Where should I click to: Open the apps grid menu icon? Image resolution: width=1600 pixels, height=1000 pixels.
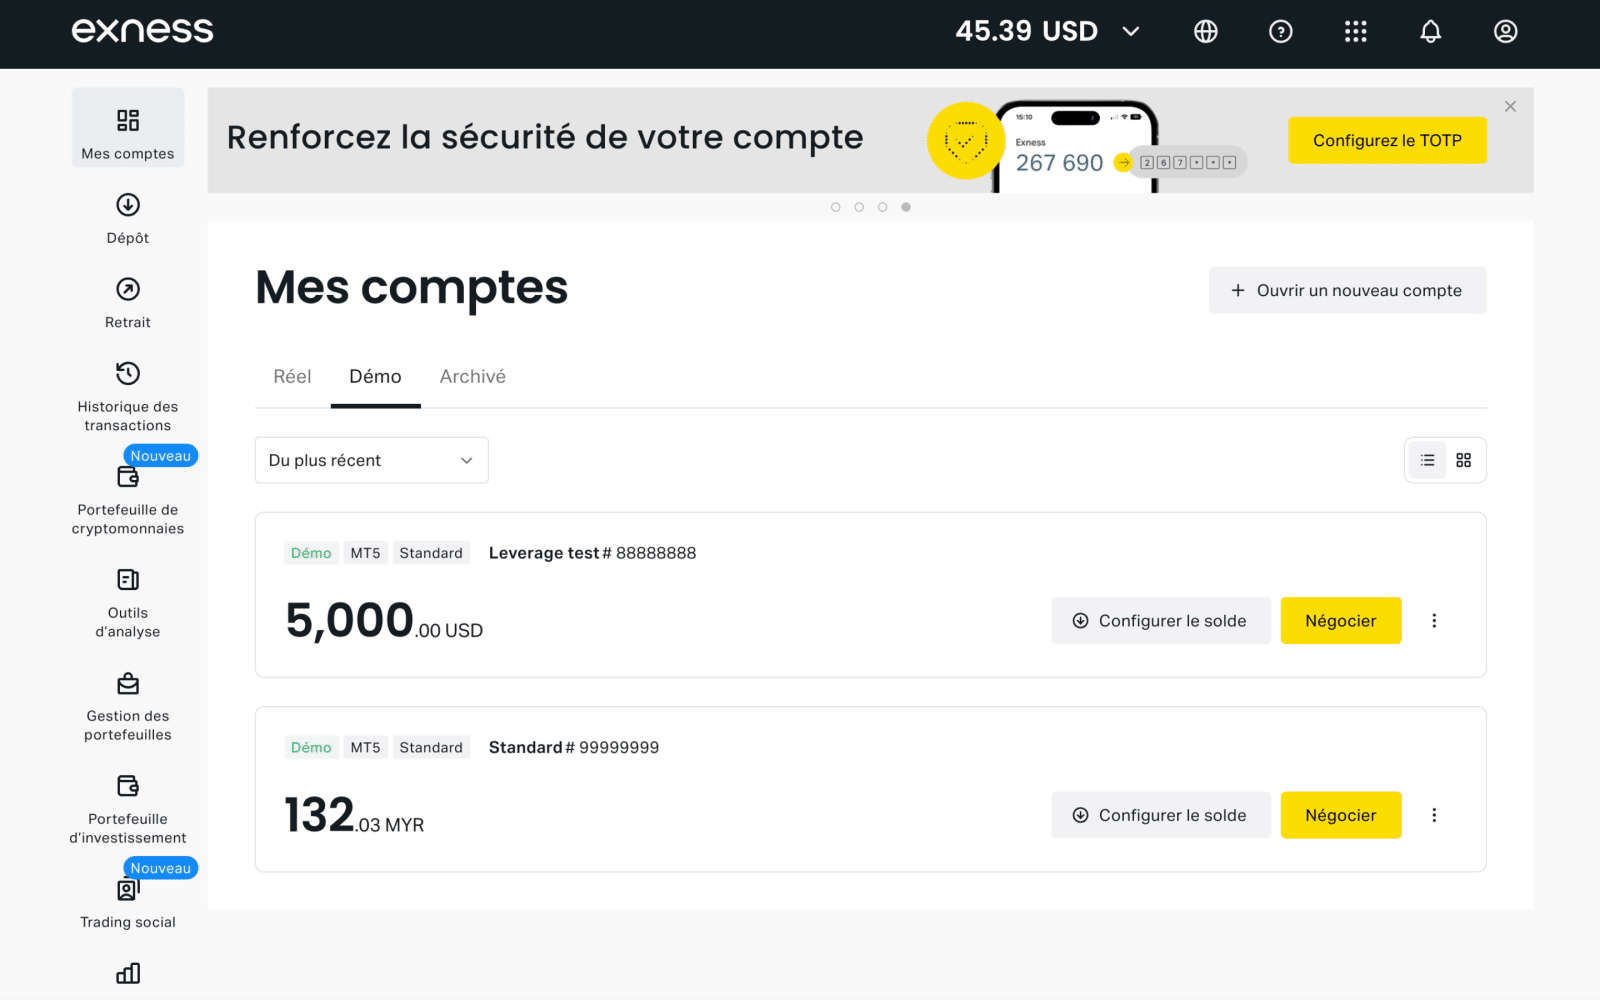pos(1356,32)
